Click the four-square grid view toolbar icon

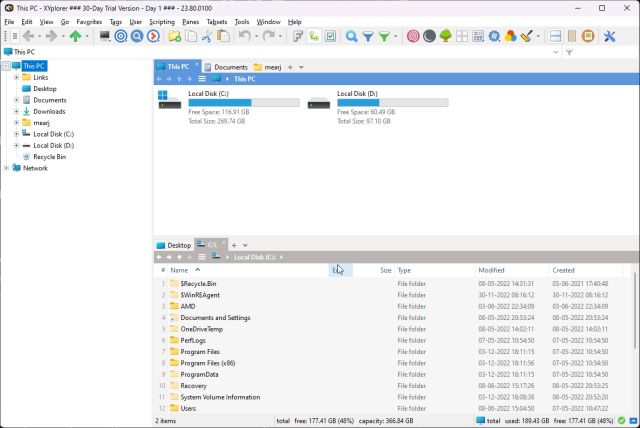coord(462,36)
